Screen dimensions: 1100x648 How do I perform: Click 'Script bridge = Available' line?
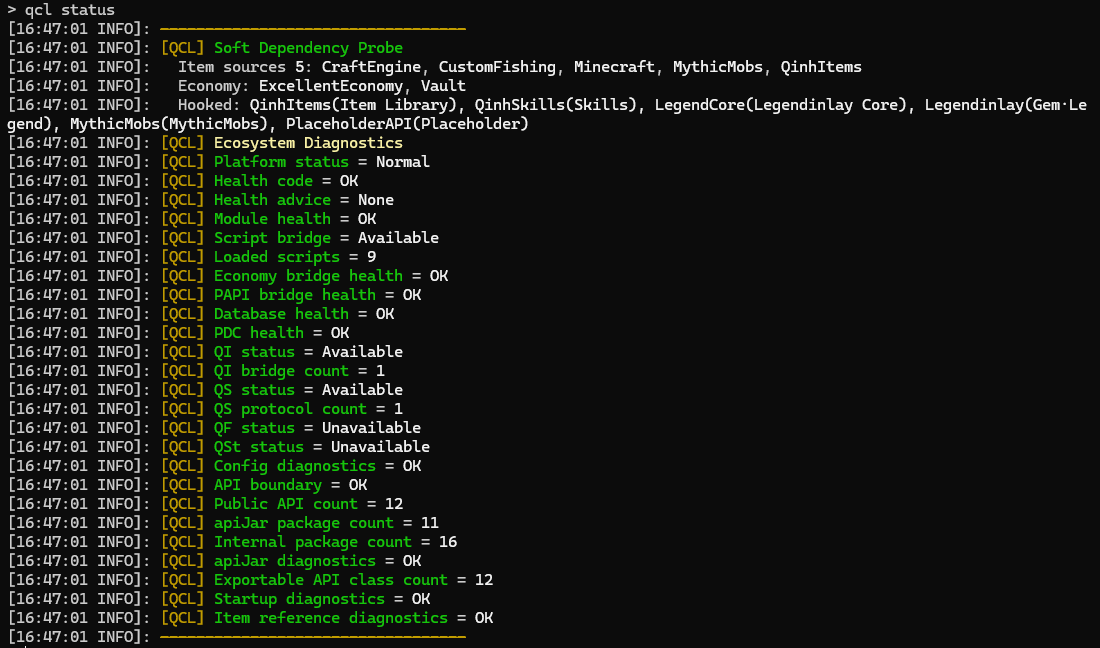click(326, 237)
